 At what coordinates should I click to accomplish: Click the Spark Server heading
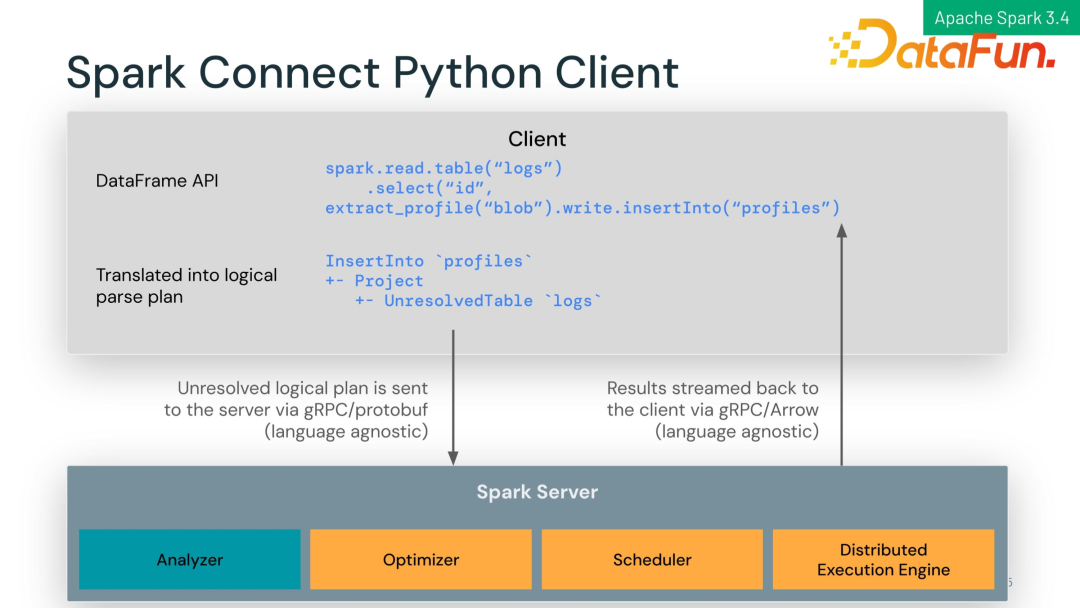(x=537, y=492)
